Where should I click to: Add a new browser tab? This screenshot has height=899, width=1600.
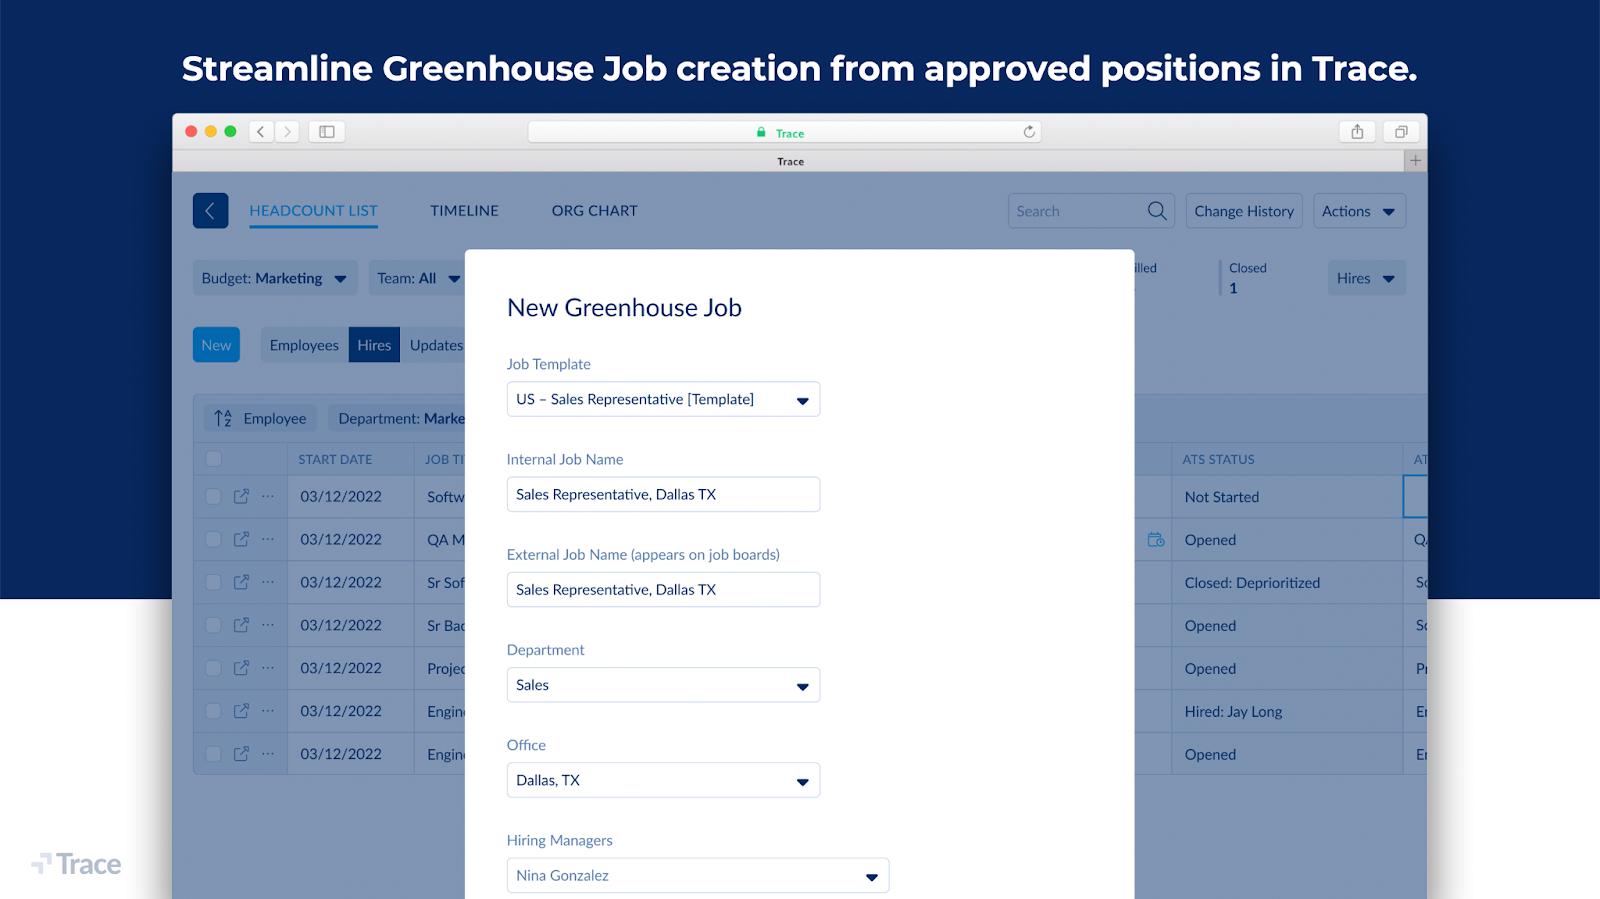pos(1415,160)
